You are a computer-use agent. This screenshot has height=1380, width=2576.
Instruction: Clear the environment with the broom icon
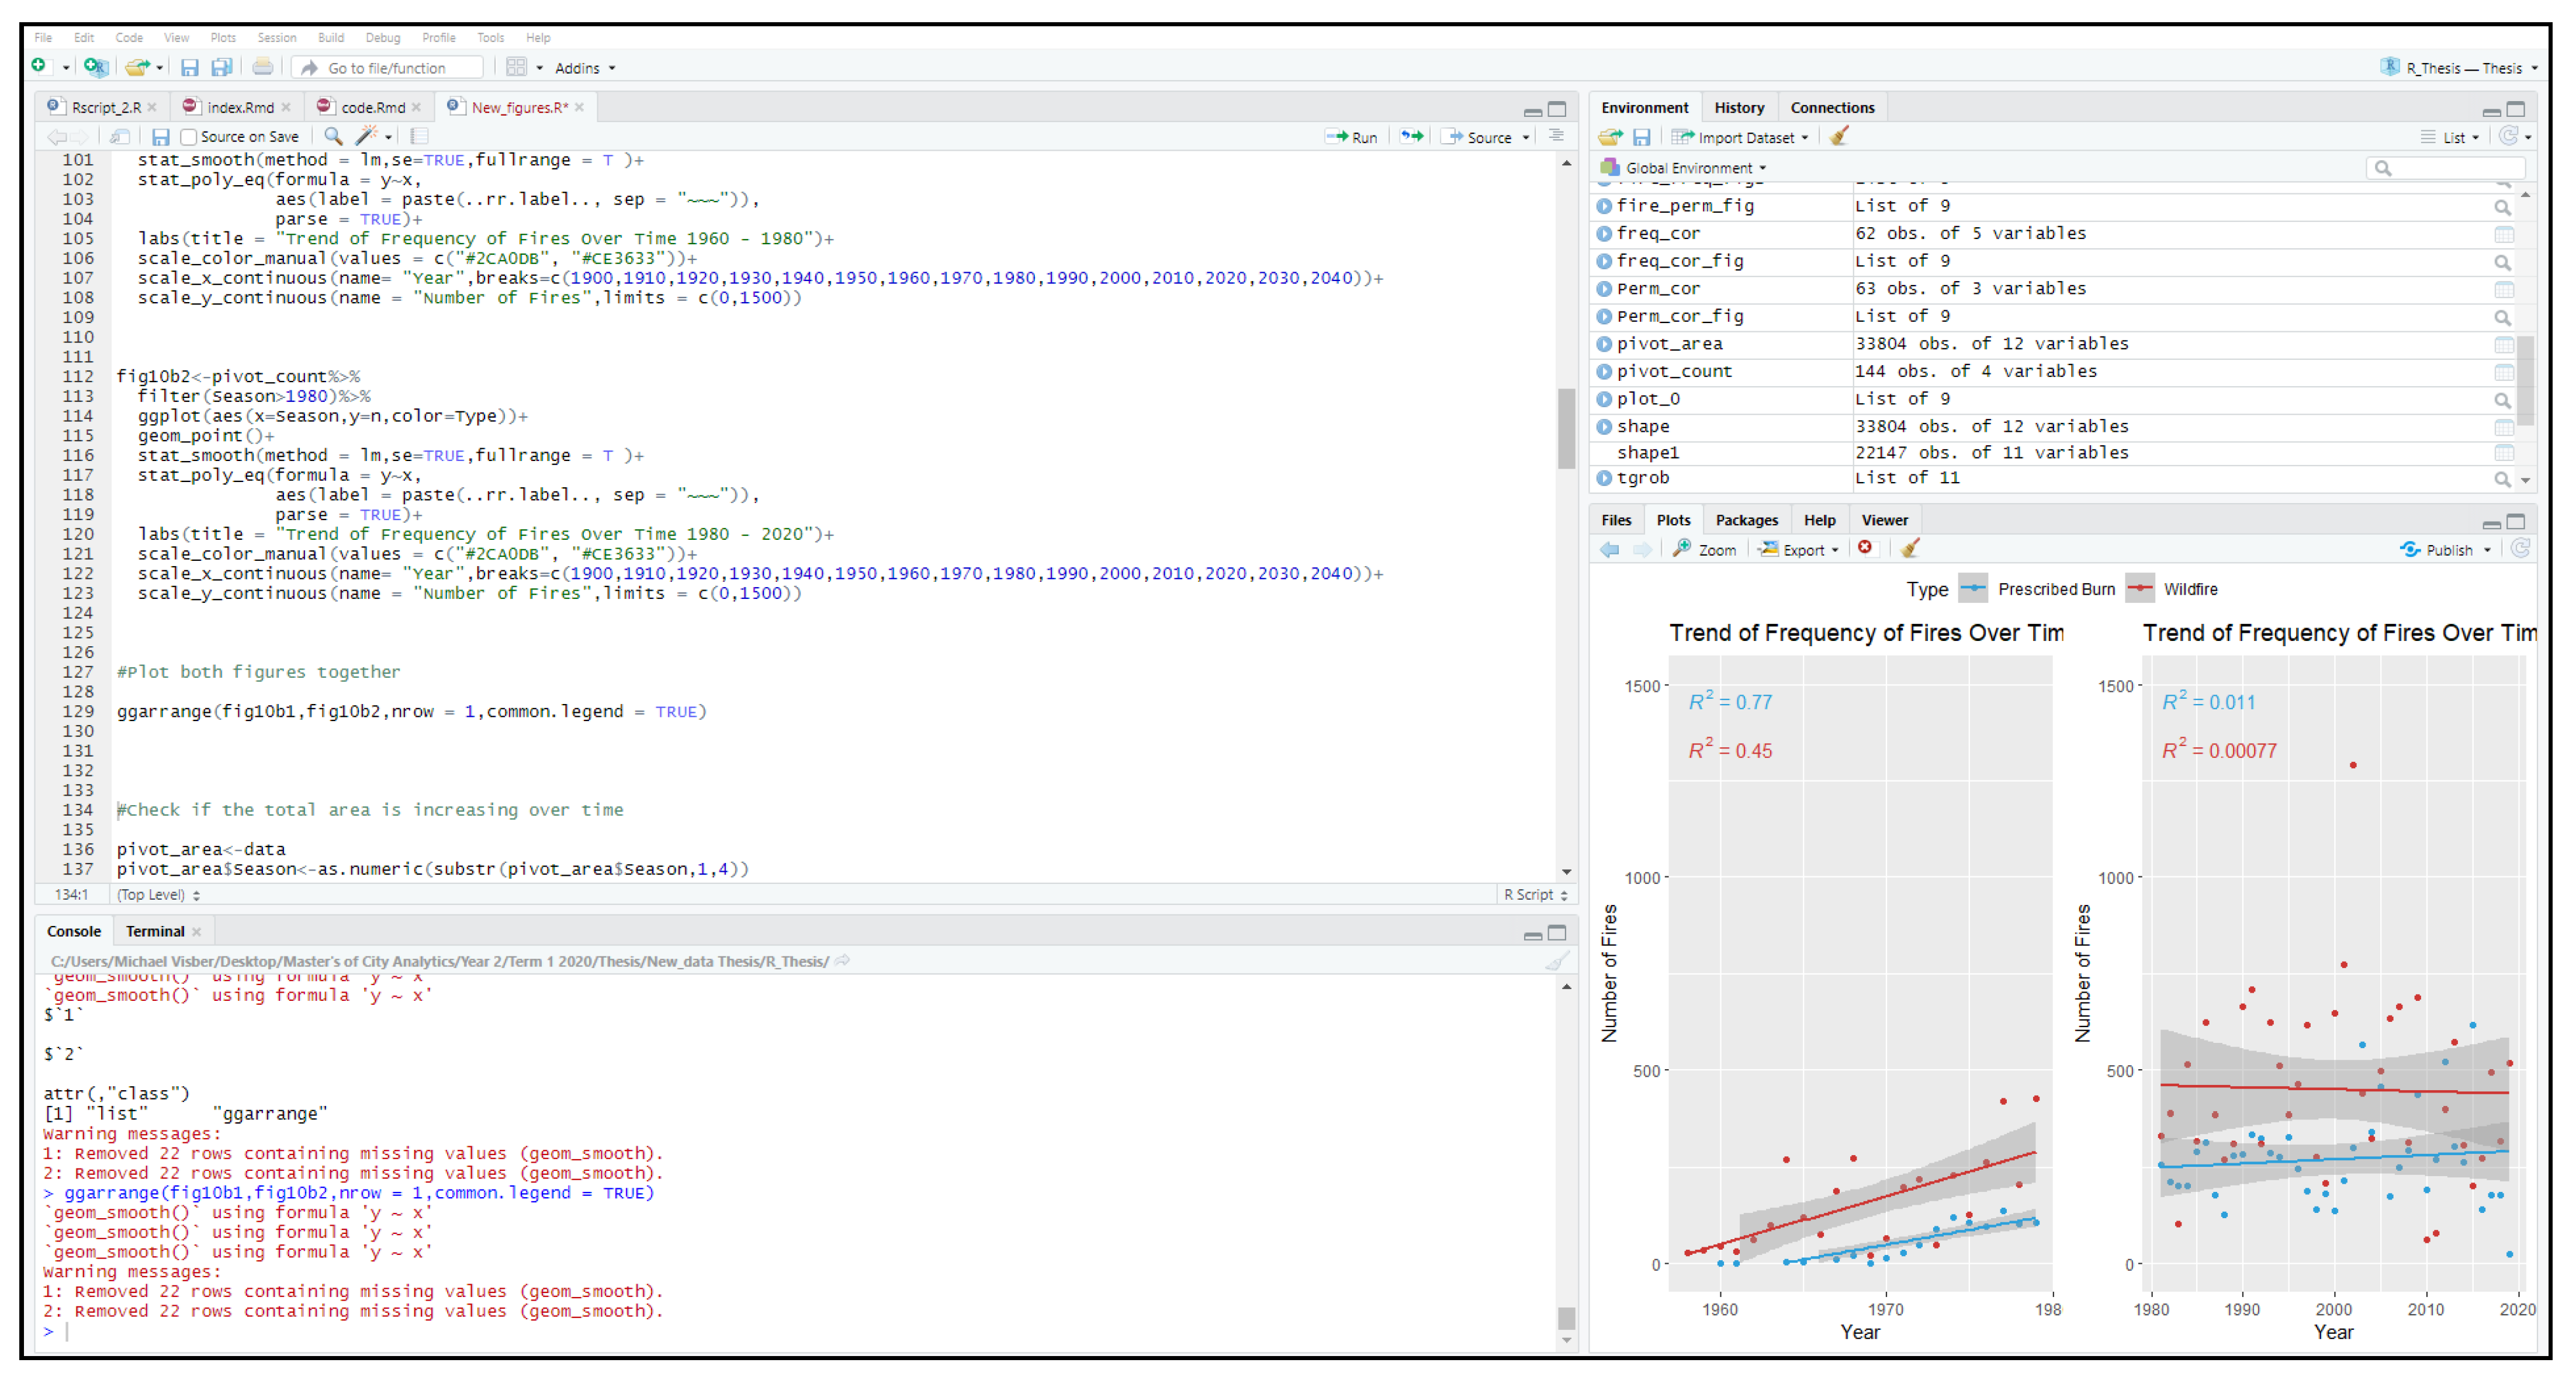[x=1838, y=137]
